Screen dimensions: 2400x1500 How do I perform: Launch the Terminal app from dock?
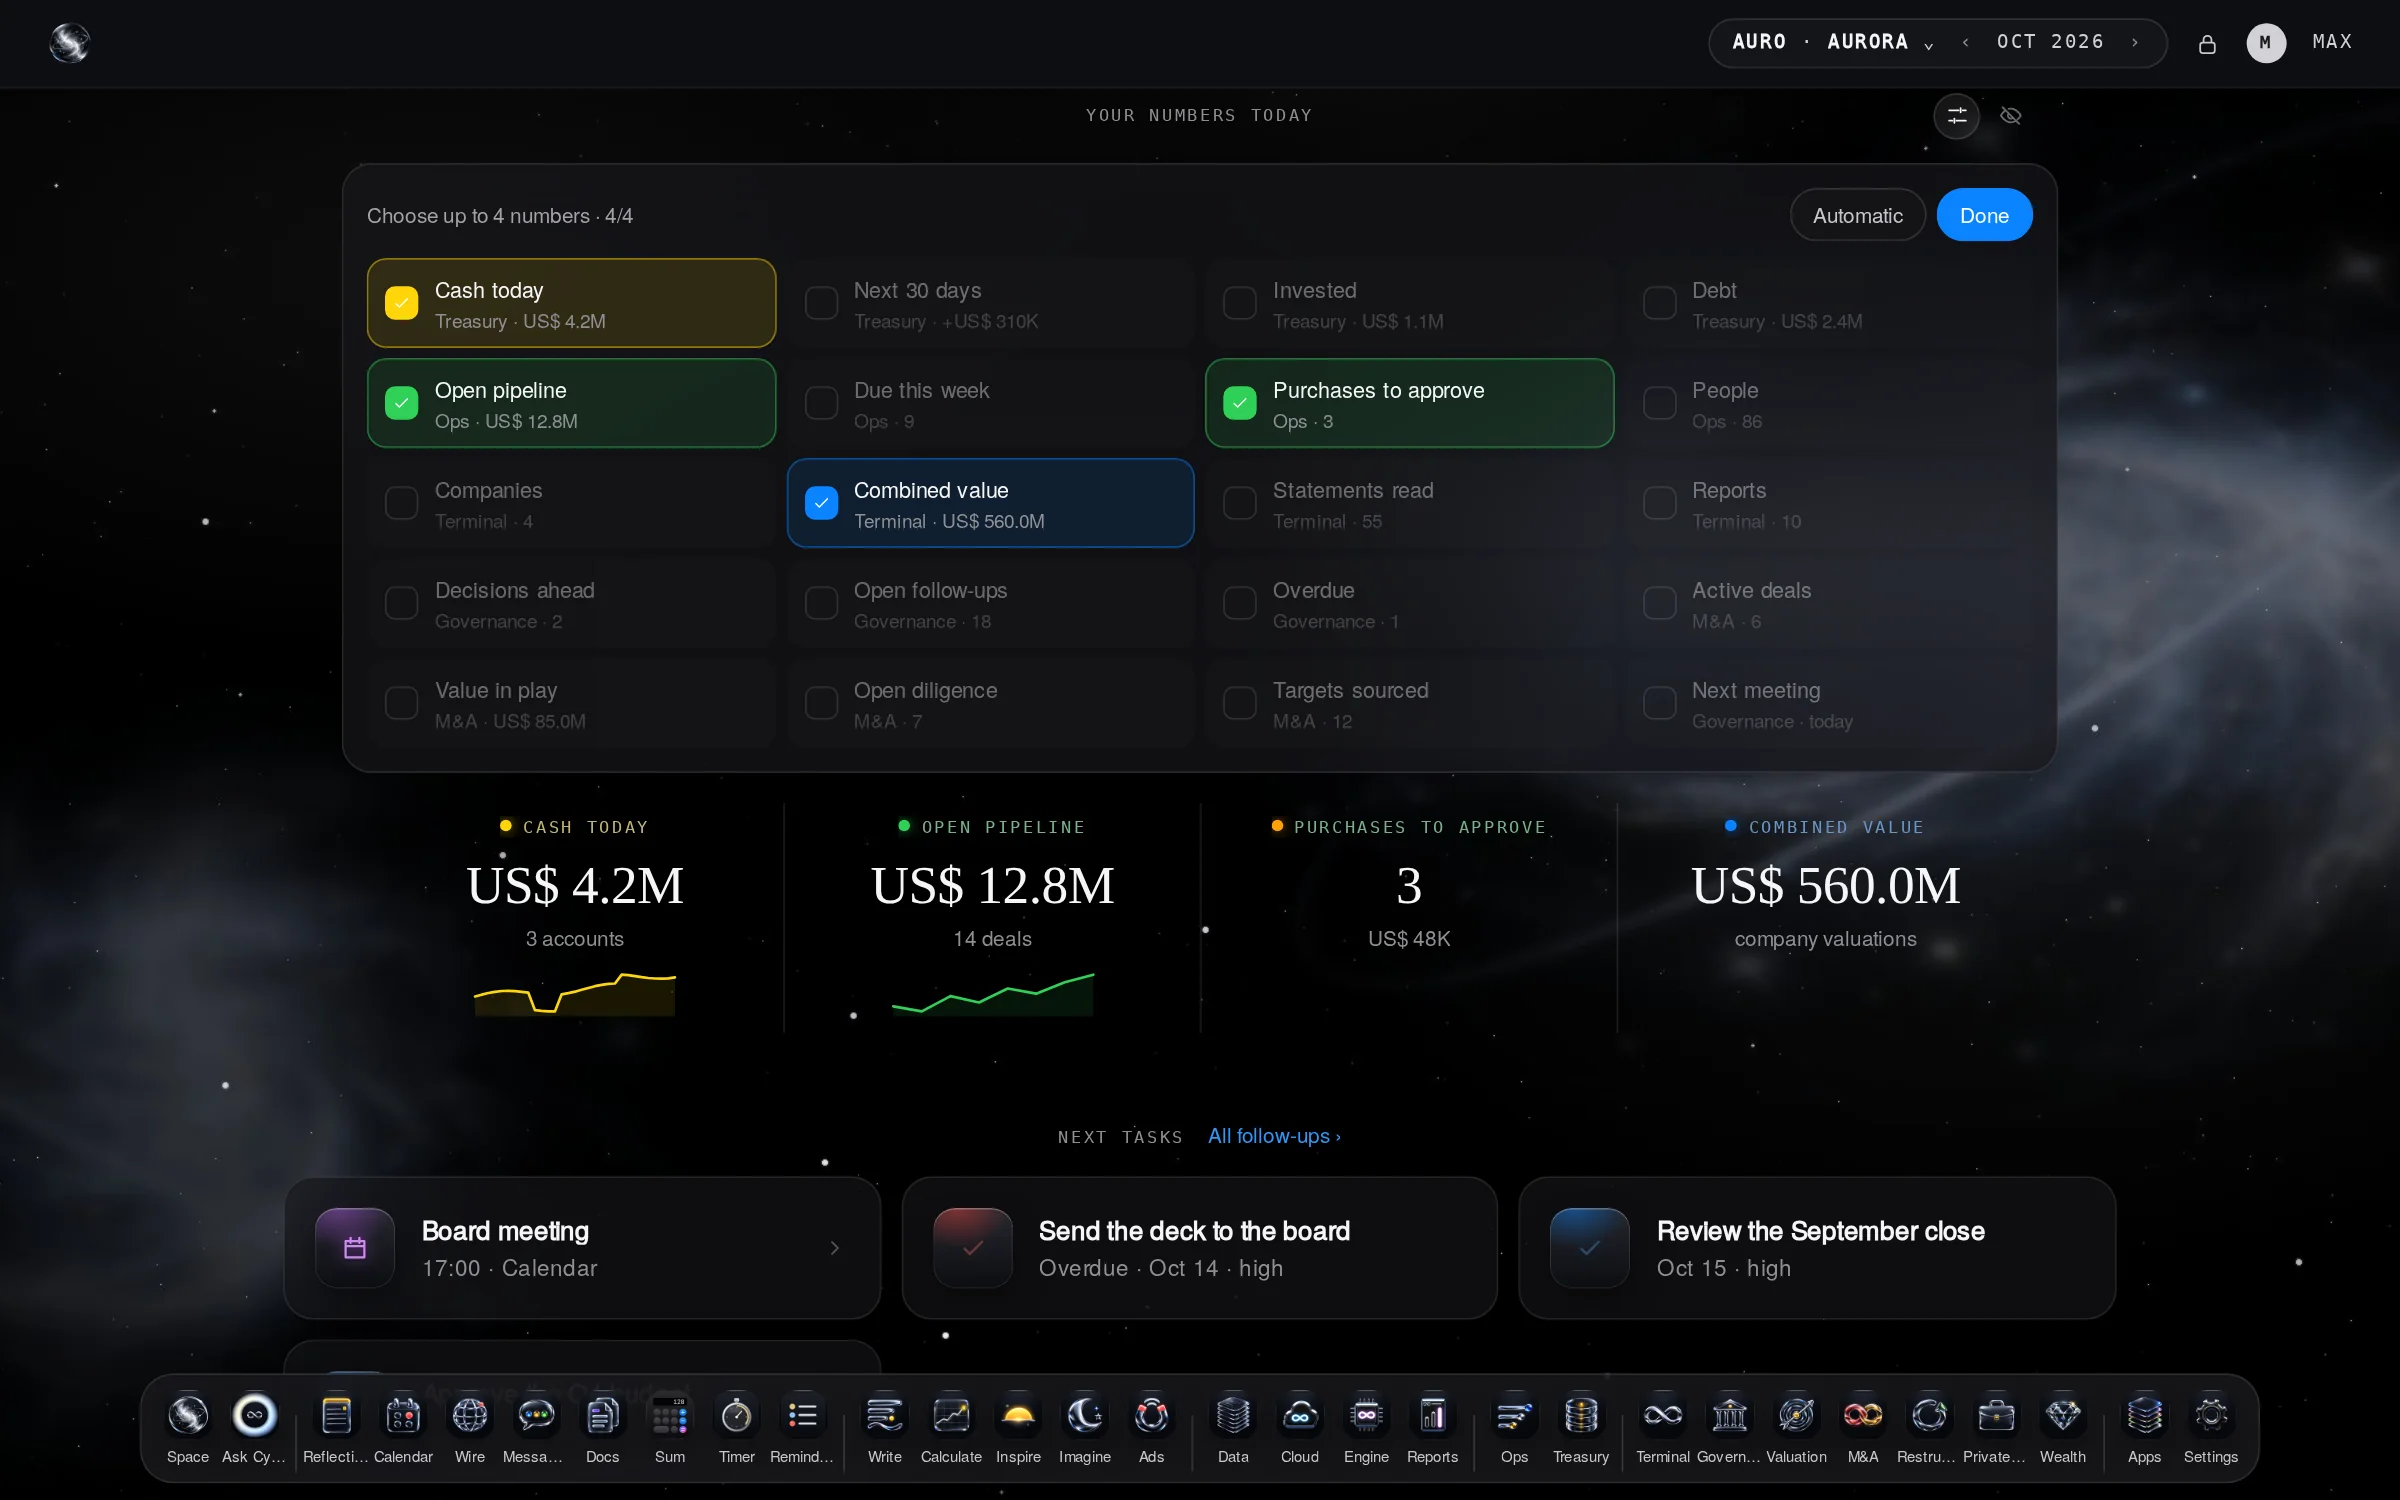pyautogui.click(x=1662, y=1428)
